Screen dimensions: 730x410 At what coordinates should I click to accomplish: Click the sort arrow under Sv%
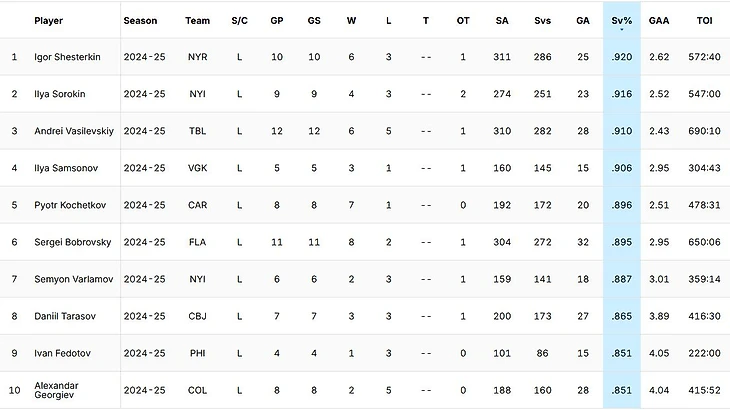click(x=622, y=30)
